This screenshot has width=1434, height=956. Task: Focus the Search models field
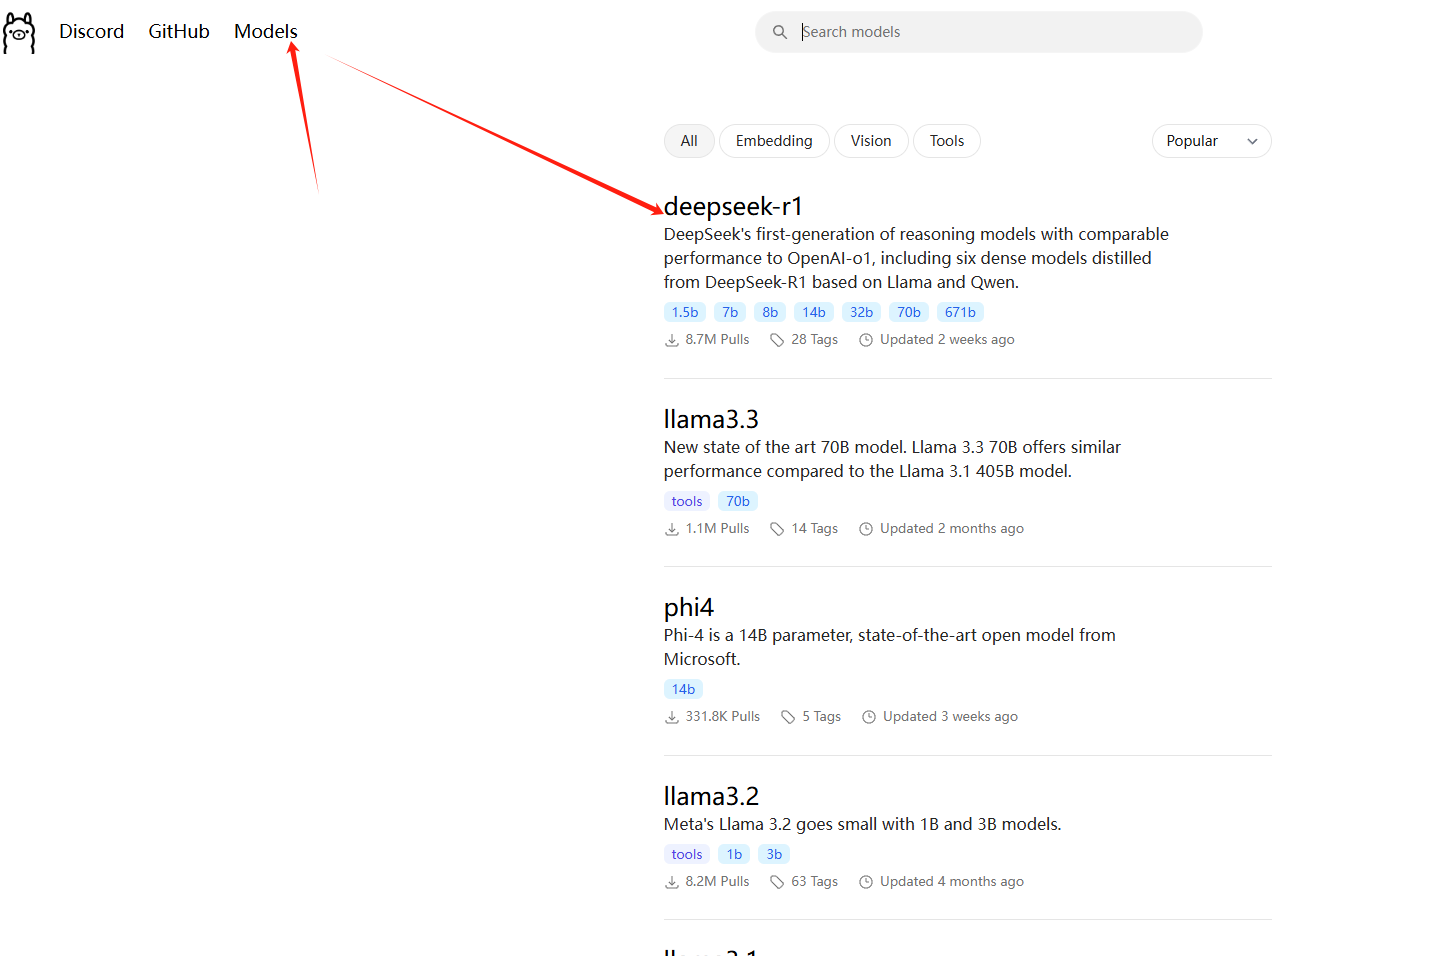click(979, 32)
